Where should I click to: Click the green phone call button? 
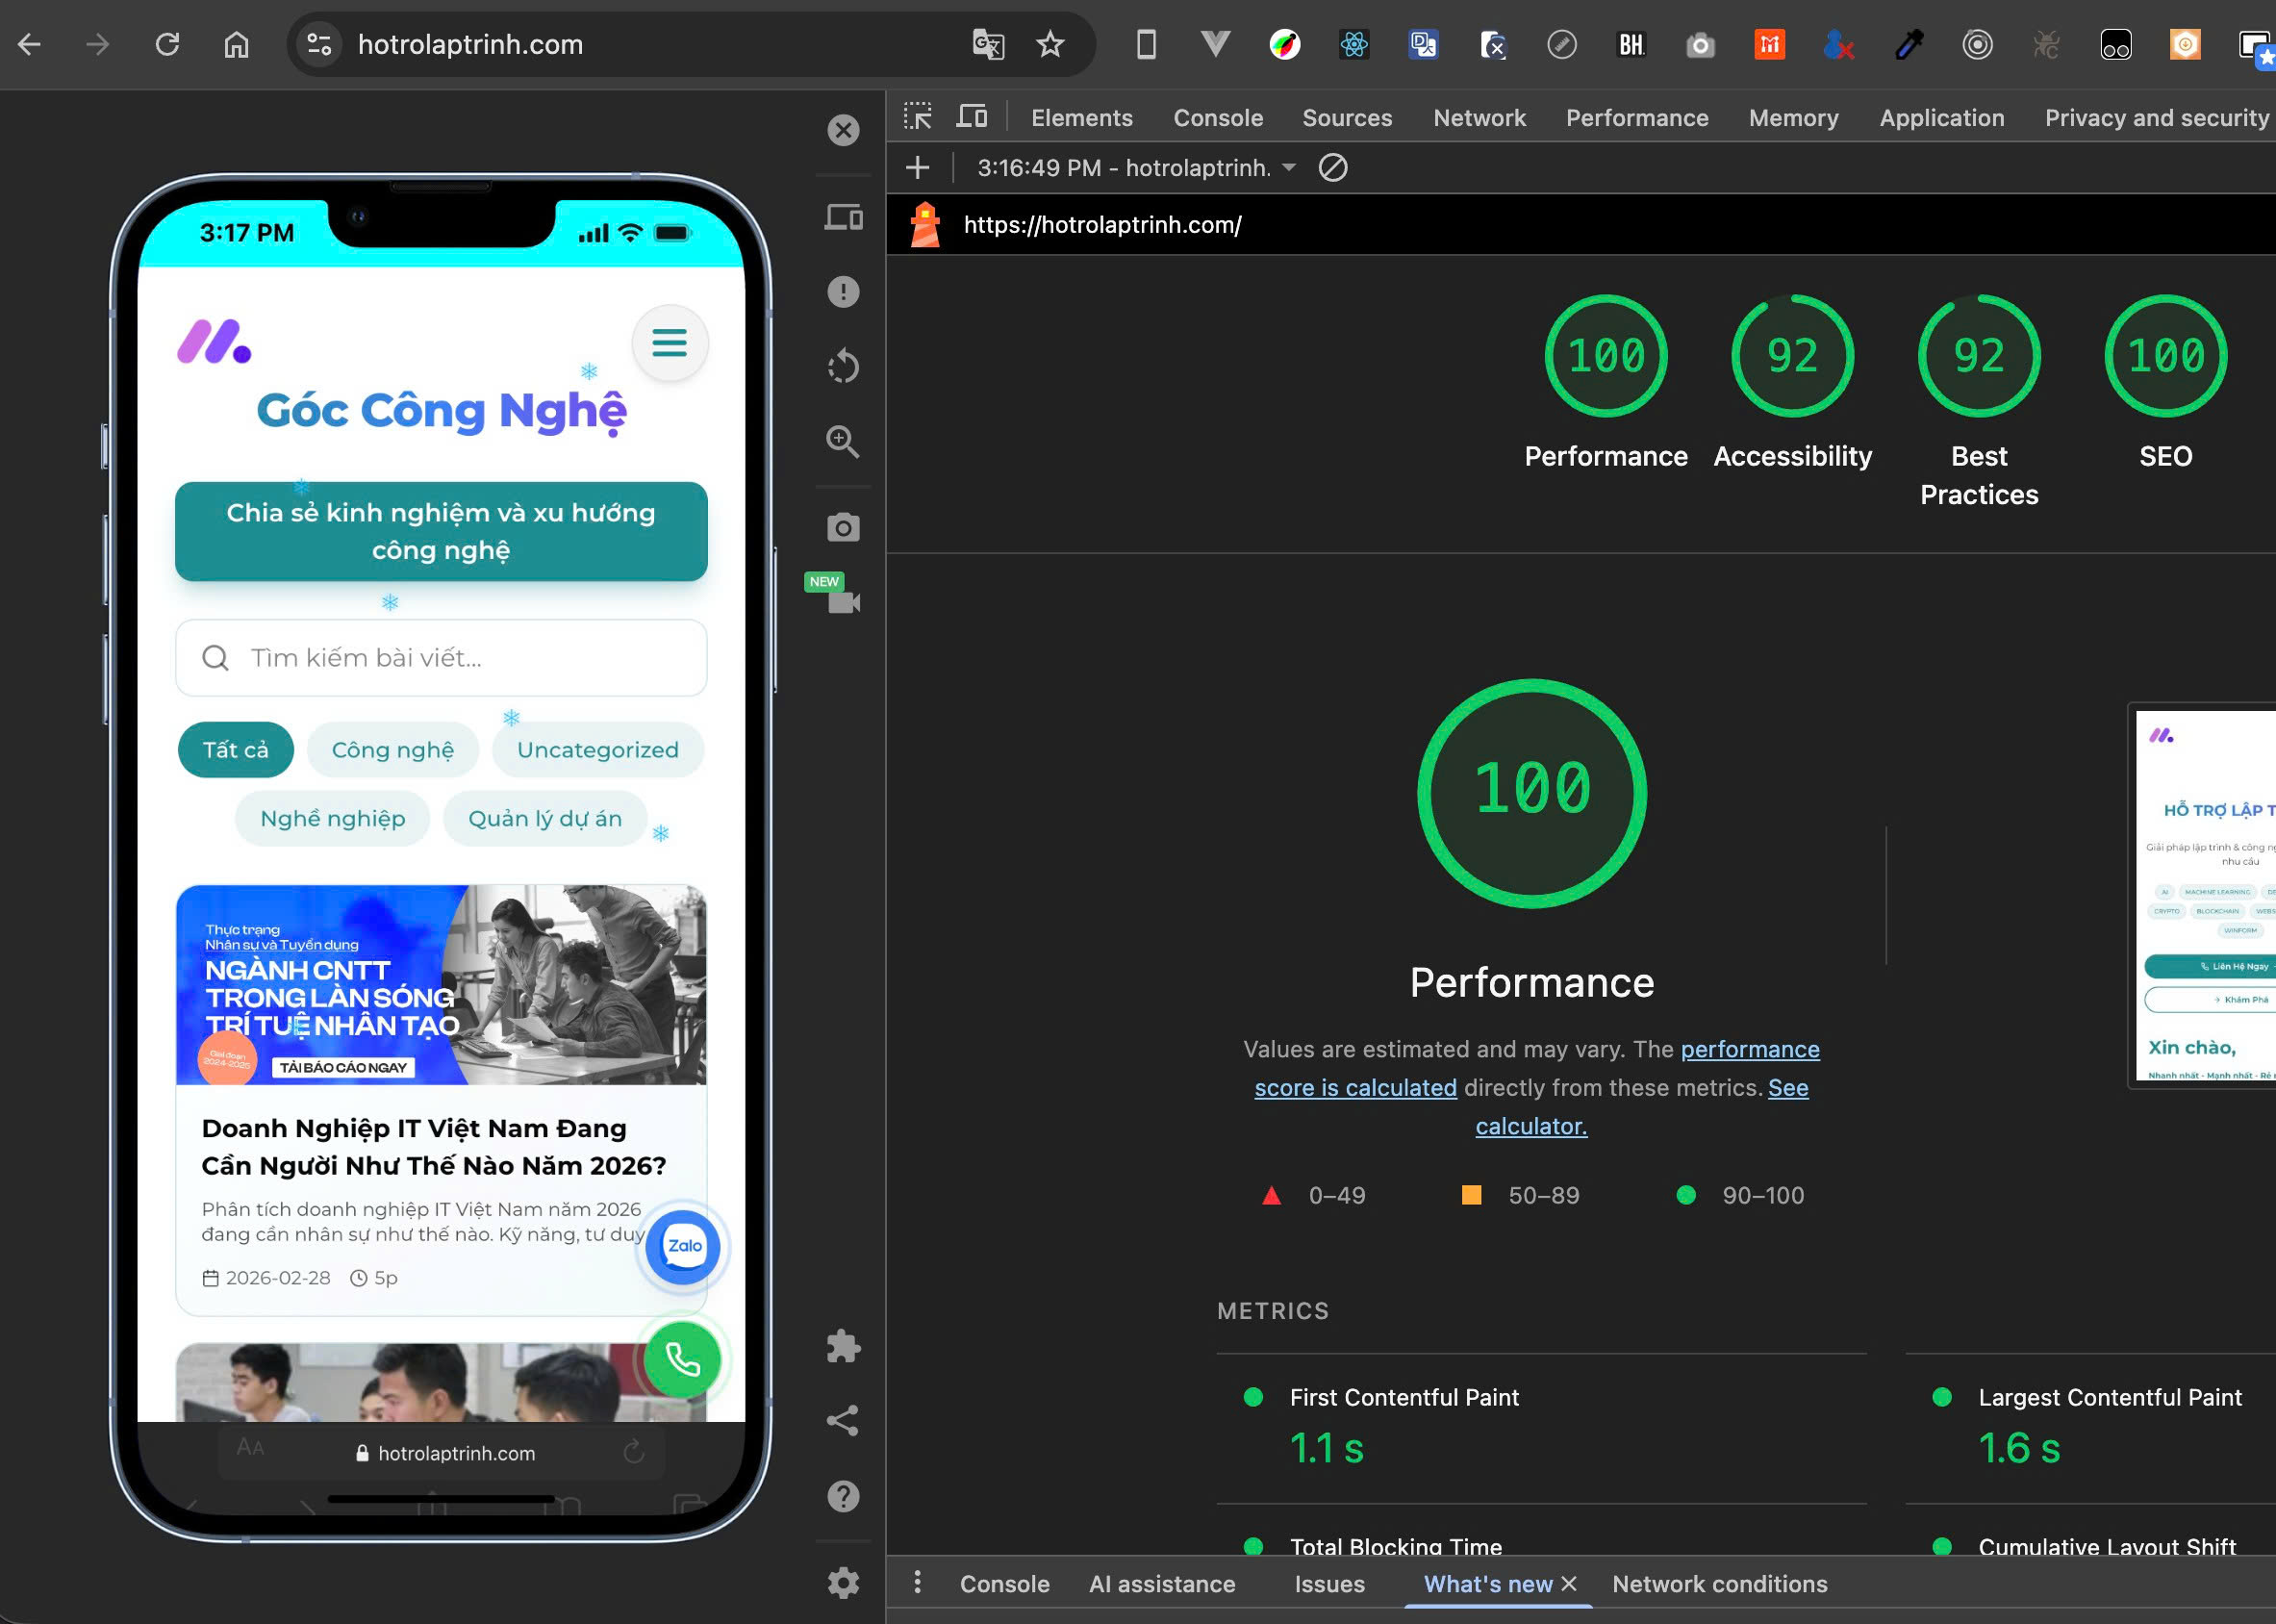(682, 1359)
